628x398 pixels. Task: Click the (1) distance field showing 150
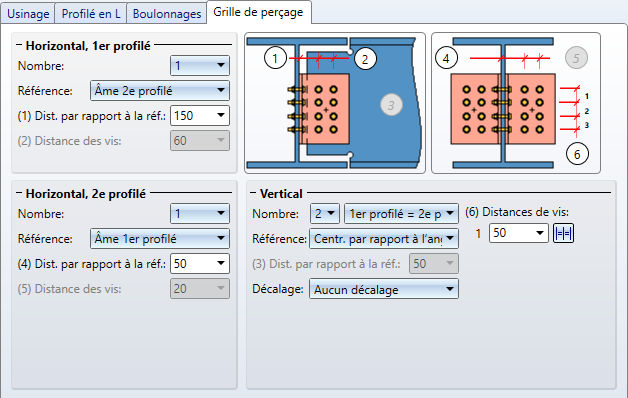click(x=200, y=116)
